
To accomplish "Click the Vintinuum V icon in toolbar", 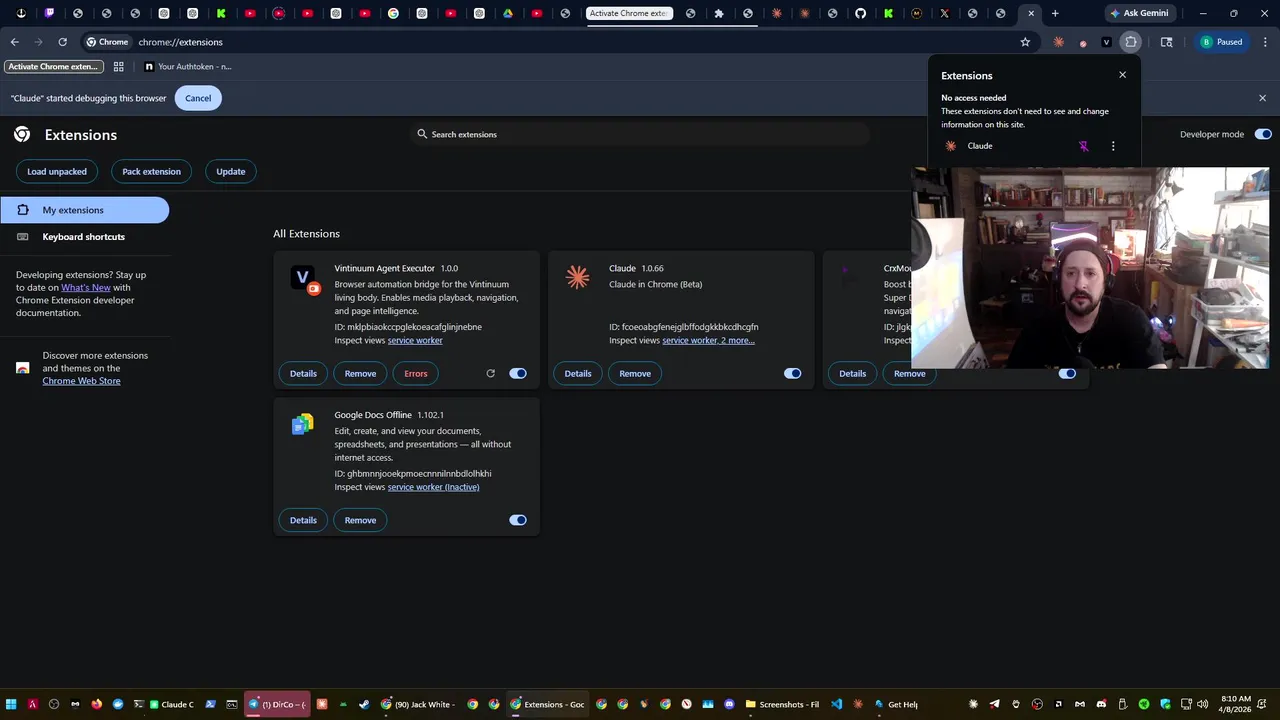I will pyautogui.click(x=1106, y=42).
